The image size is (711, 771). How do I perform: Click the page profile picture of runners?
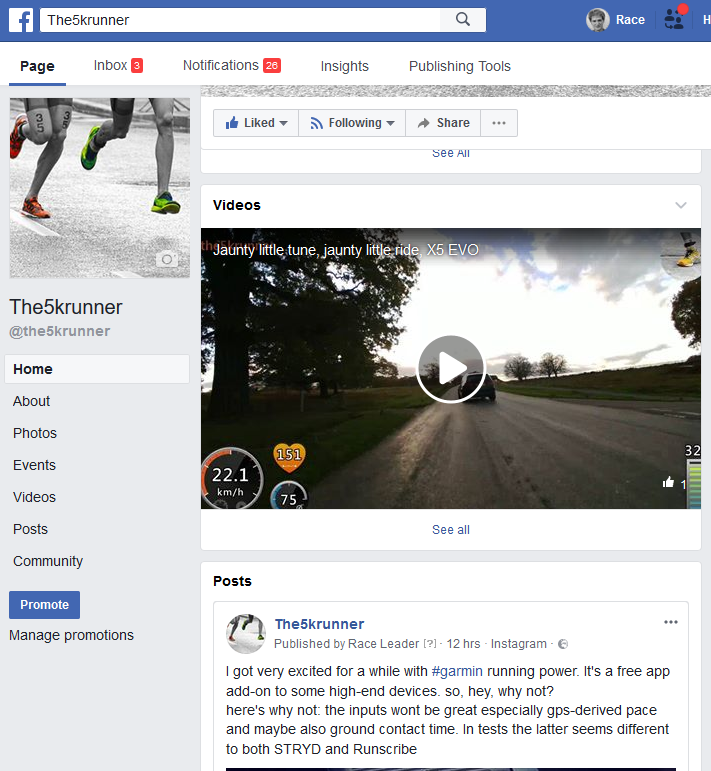pos(100,188)
